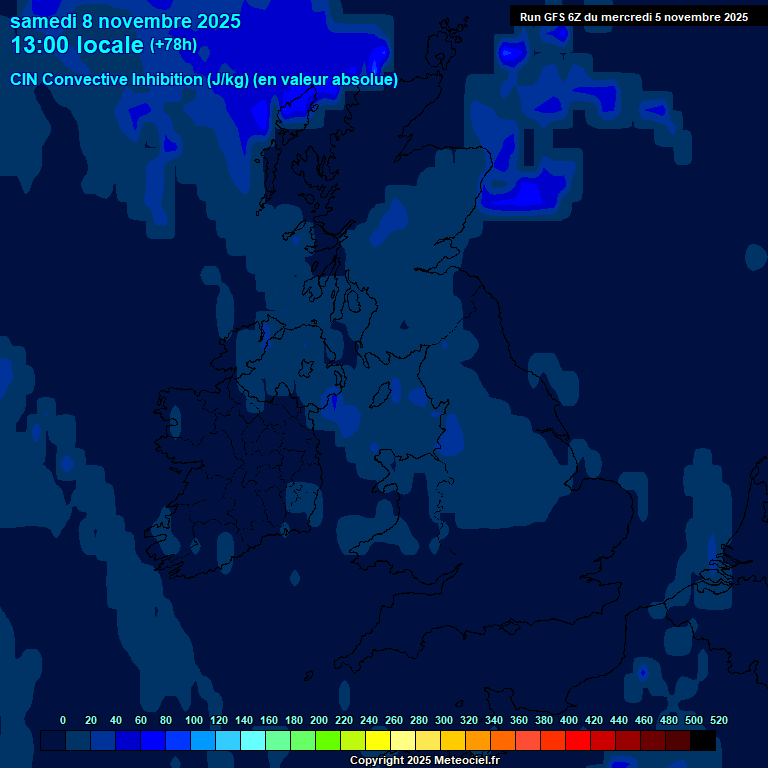Click the 'Run GFS 6Z' run info banner
The width and height of the screenshot is (768, 768).
coord(633,16)
